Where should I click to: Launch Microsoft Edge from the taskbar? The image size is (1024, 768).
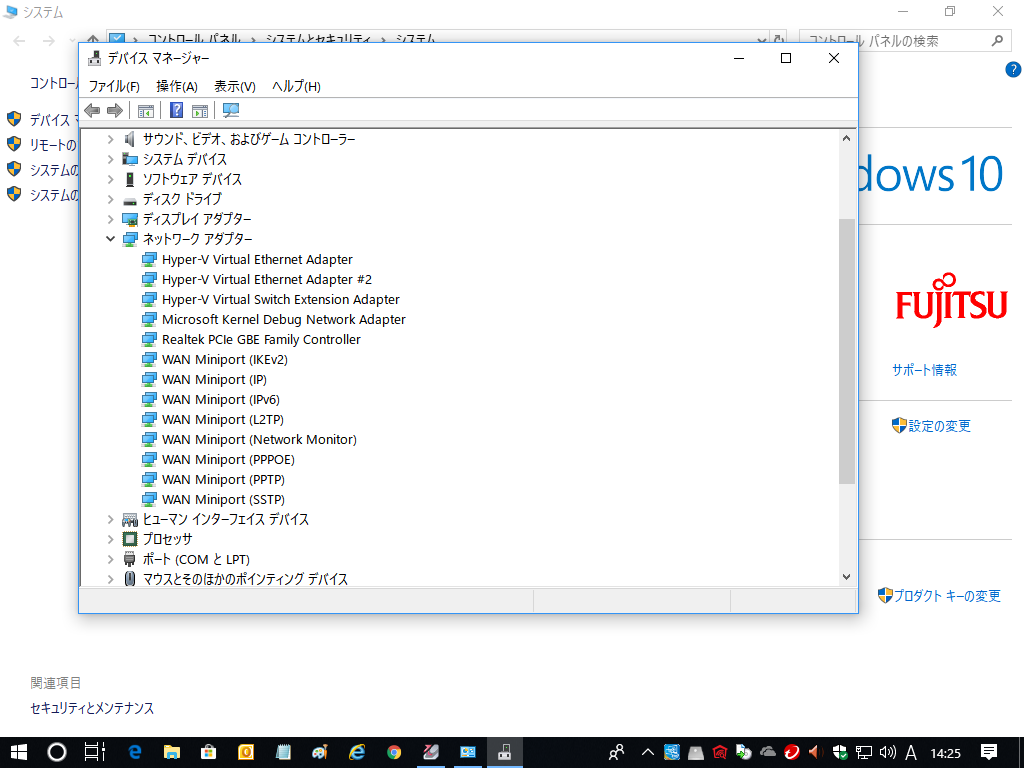tap(135, 752)
